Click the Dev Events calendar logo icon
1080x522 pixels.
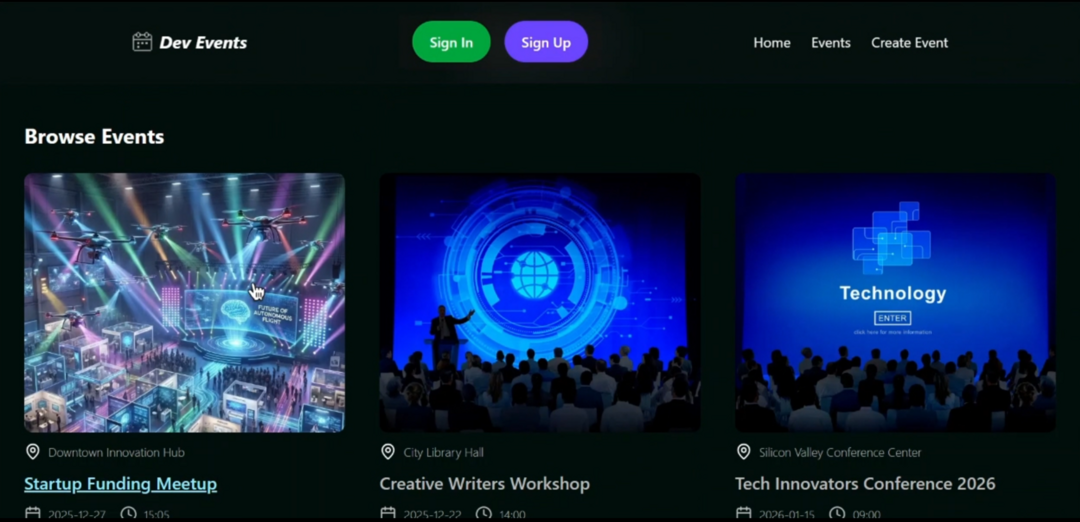[x=142, y=42]
